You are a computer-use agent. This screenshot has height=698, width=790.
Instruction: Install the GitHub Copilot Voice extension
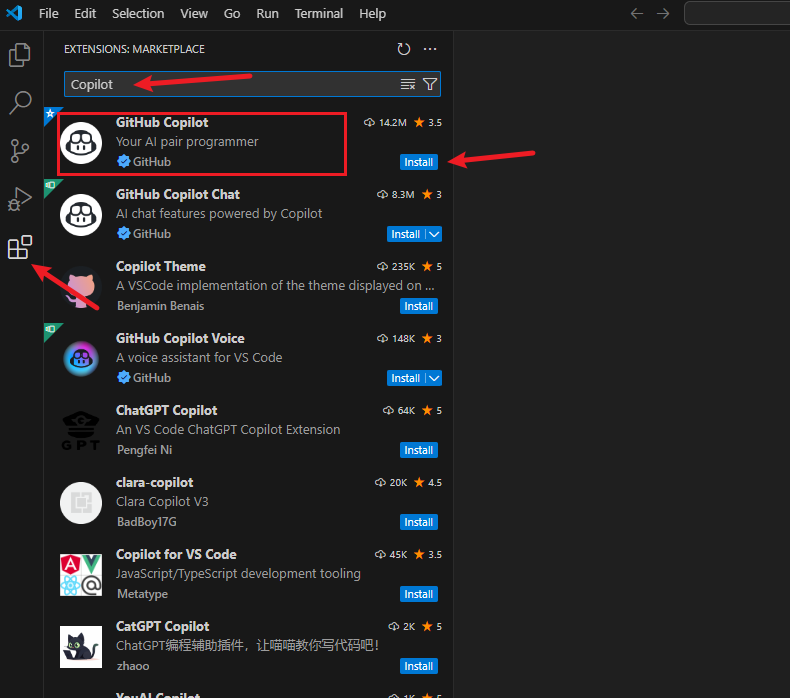406,378
